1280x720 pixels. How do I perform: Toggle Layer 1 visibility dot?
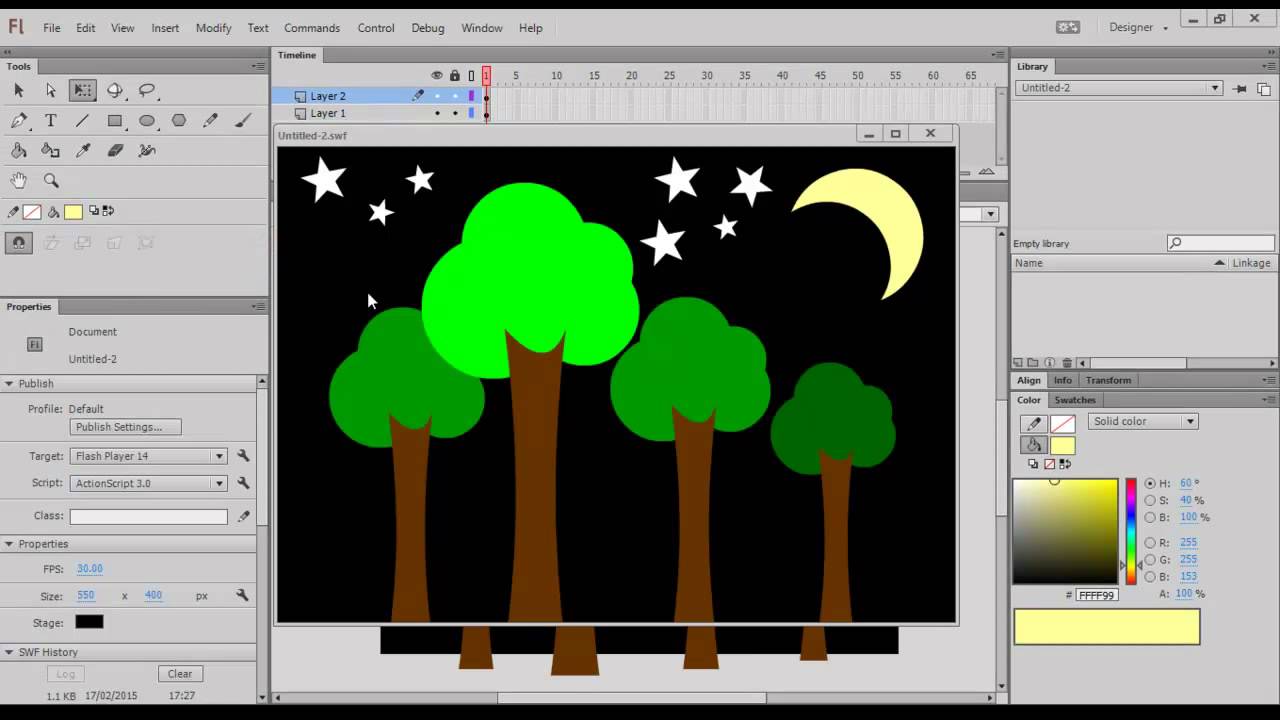click(x=437, y=113)
